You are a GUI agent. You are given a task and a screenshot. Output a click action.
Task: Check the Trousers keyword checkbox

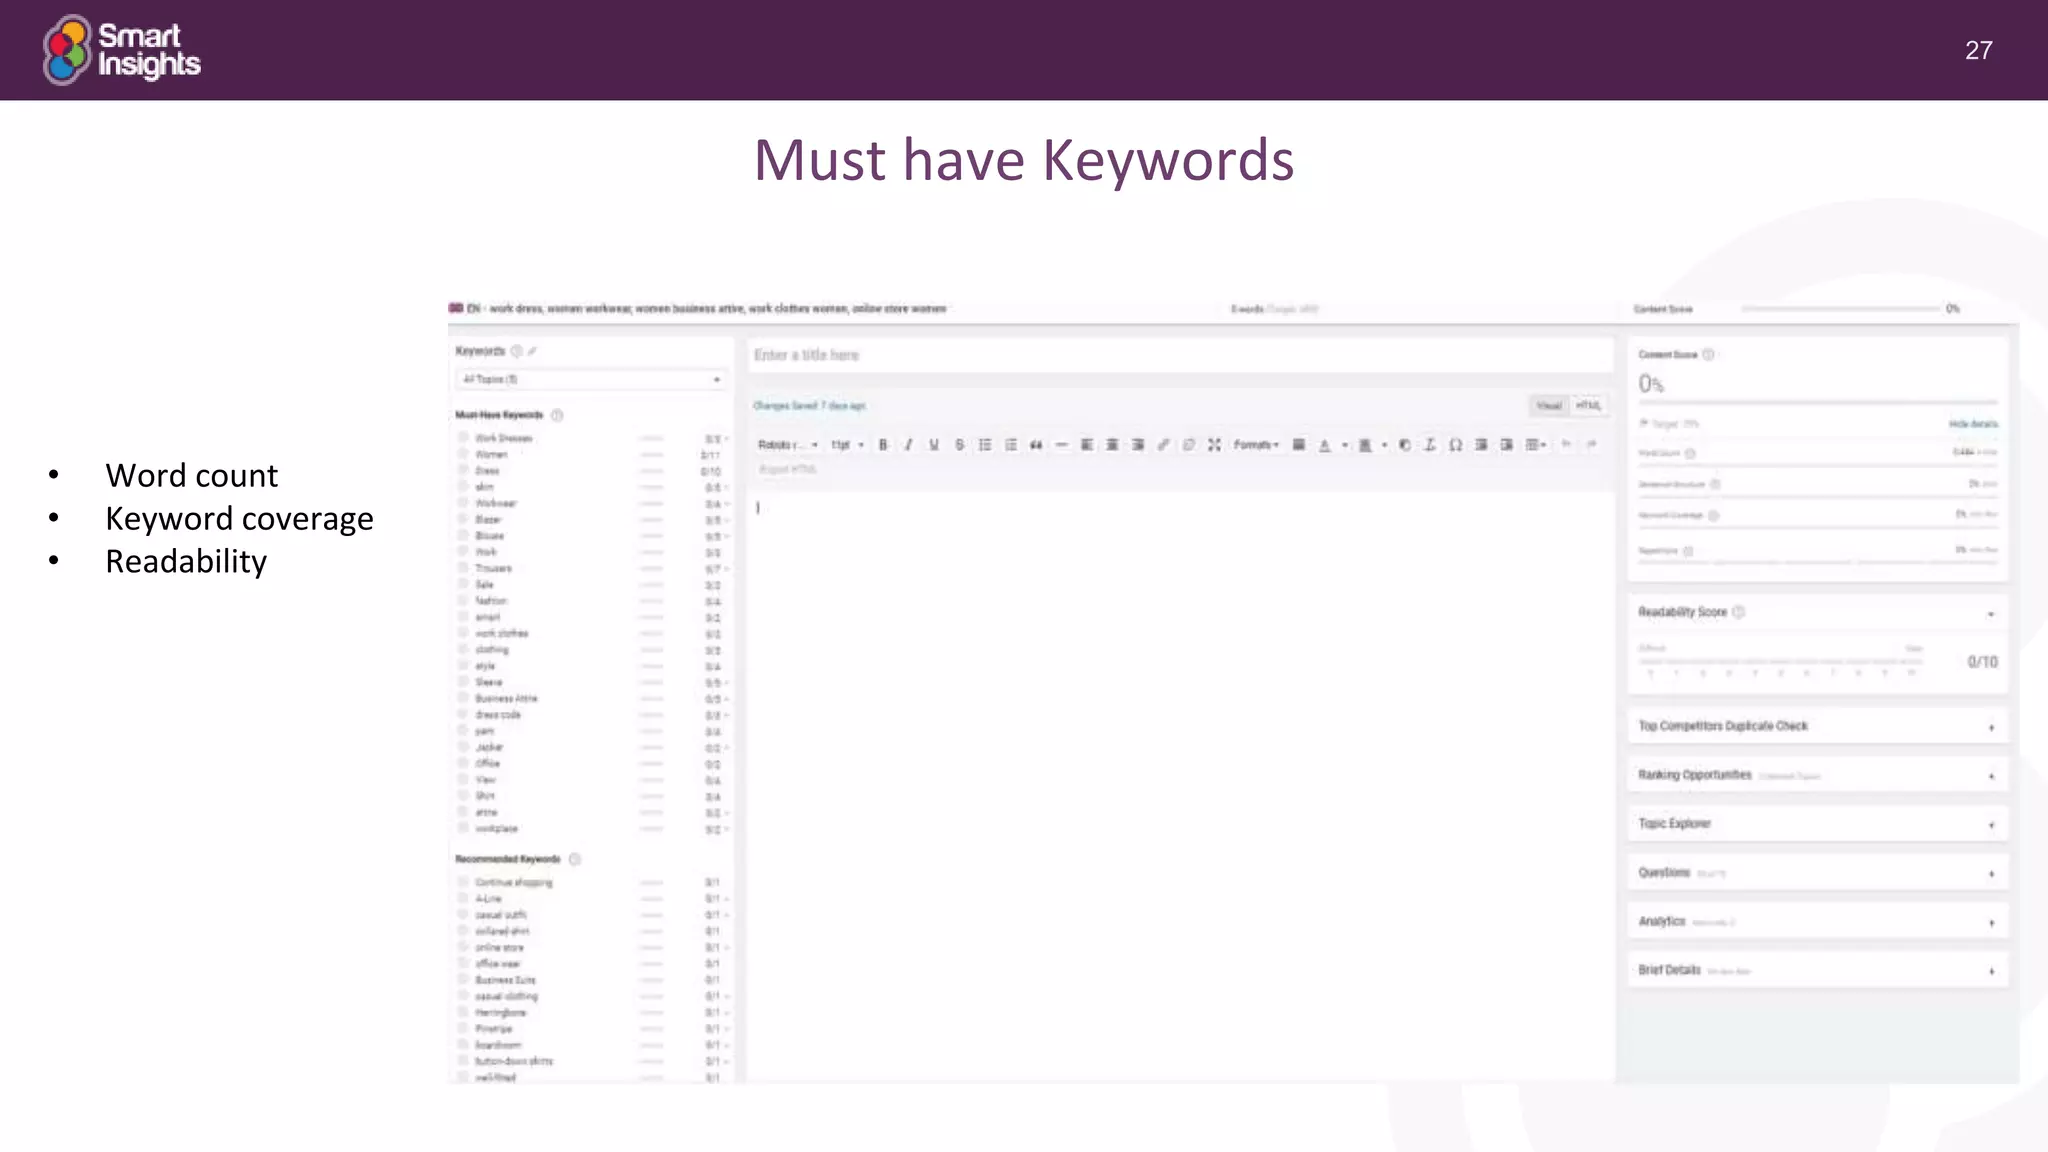click(463, 568)
